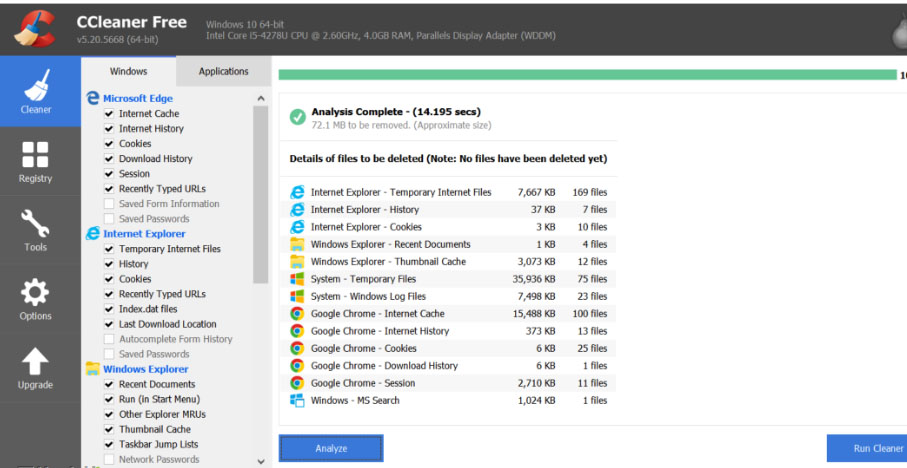Click the 169 files count
The width and height of the screenshot is (907, 468).
coord(590,192)
